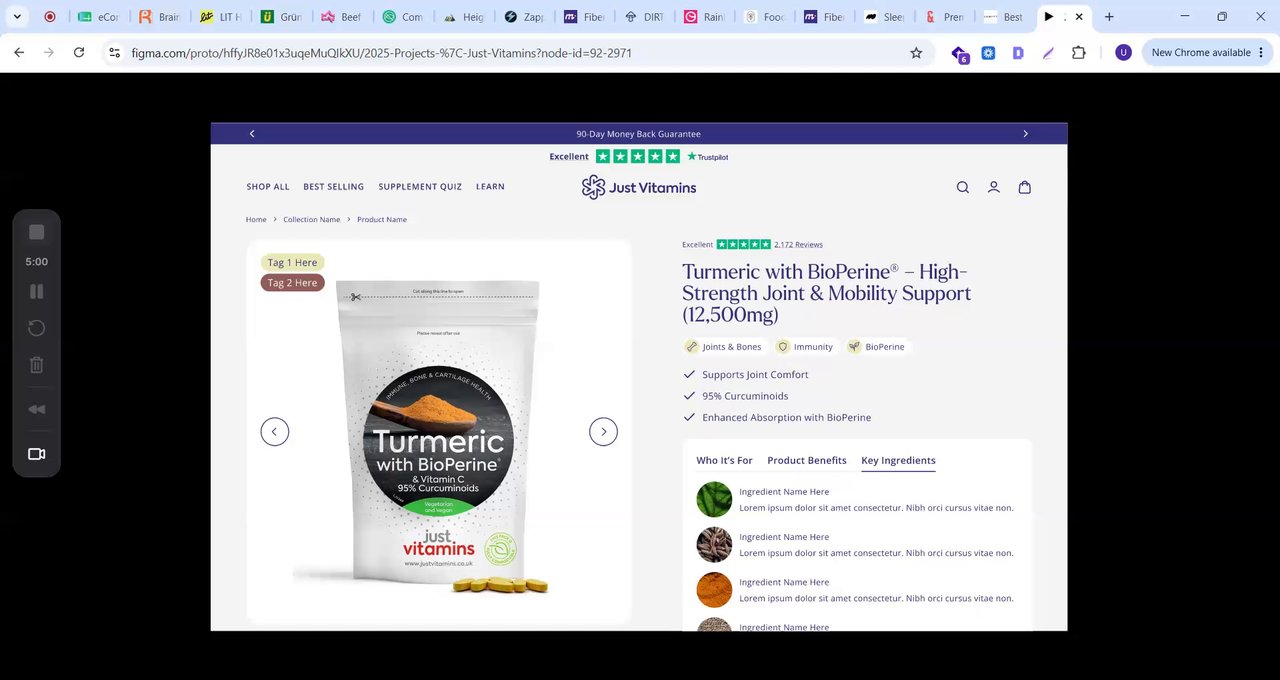Switch to the eCom browser tab
The height and width of the screenshot is (680, 1280).
pyautogui.click(x=99, y=17)
